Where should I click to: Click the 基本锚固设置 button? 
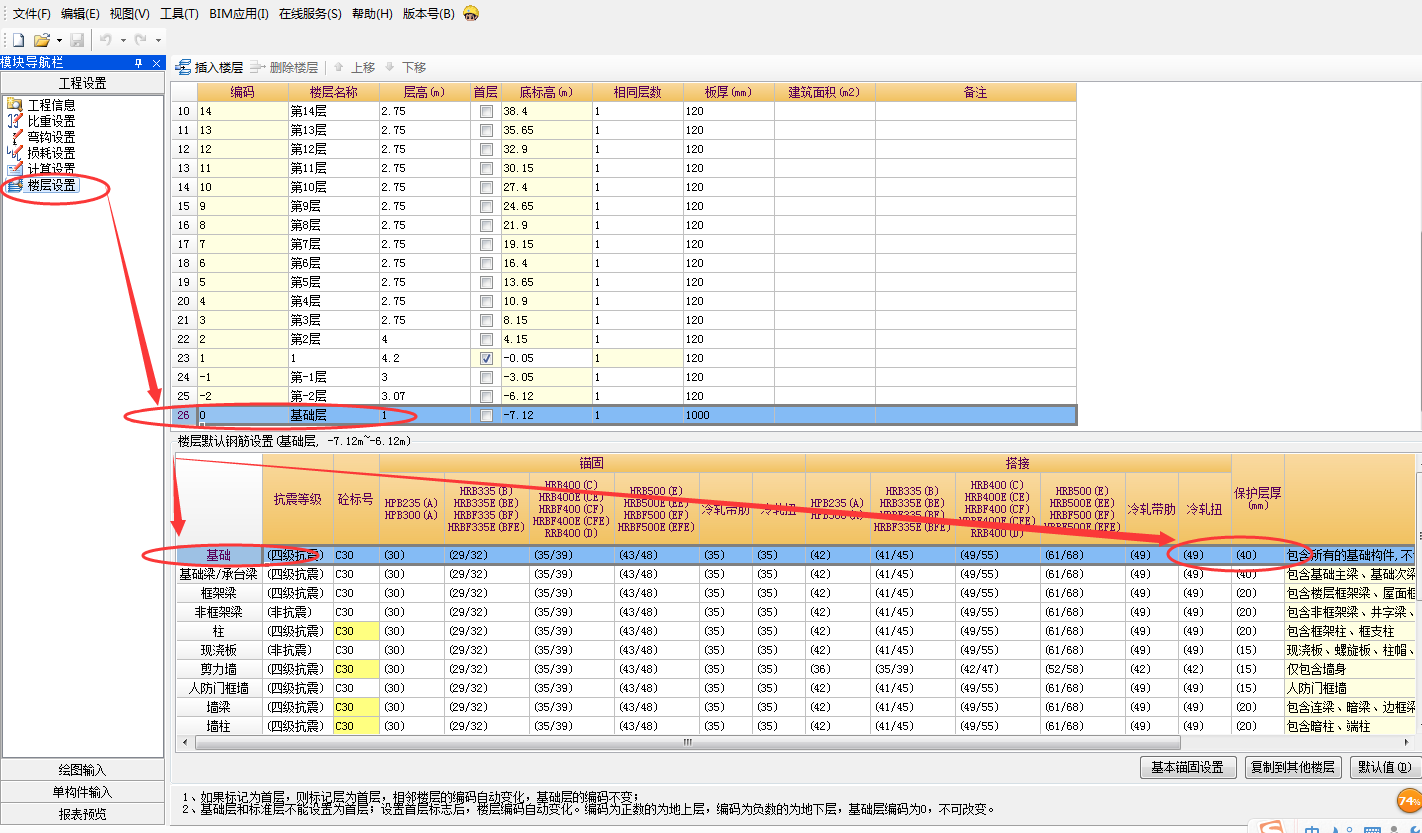(1188, 768)
